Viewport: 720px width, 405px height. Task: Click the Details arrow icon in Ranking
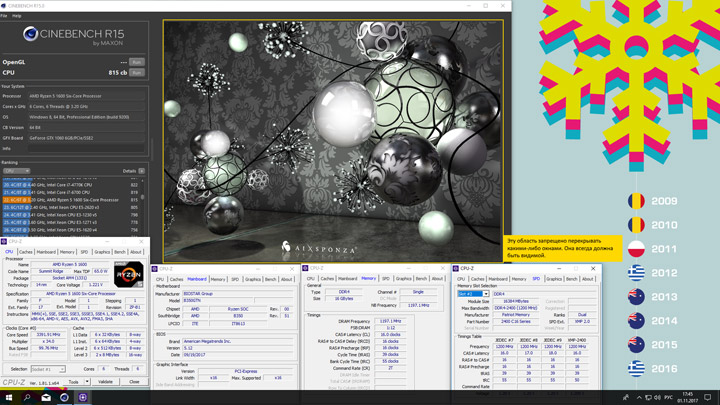click(x=141, y=171)
